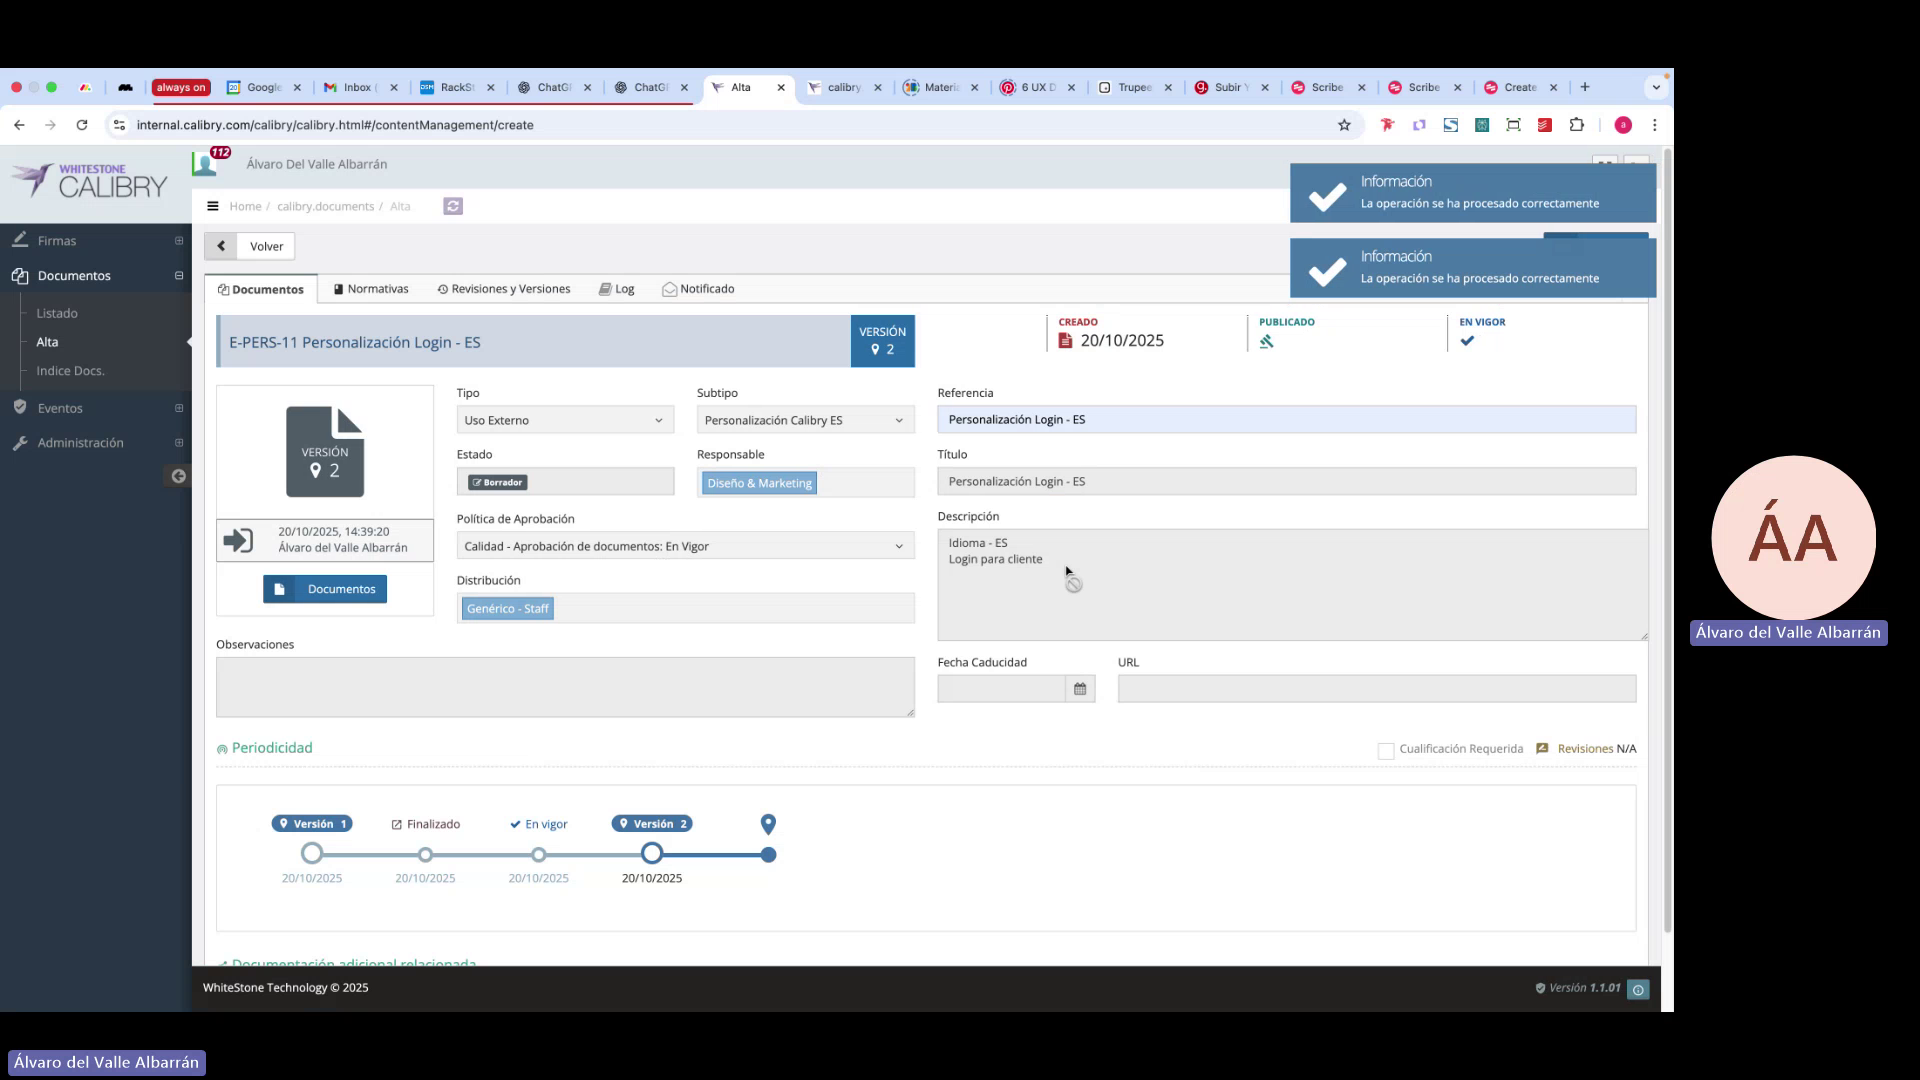Collapse the Documentos sidebar group
1920x1080 pixels.
click(x=178, y=275)
